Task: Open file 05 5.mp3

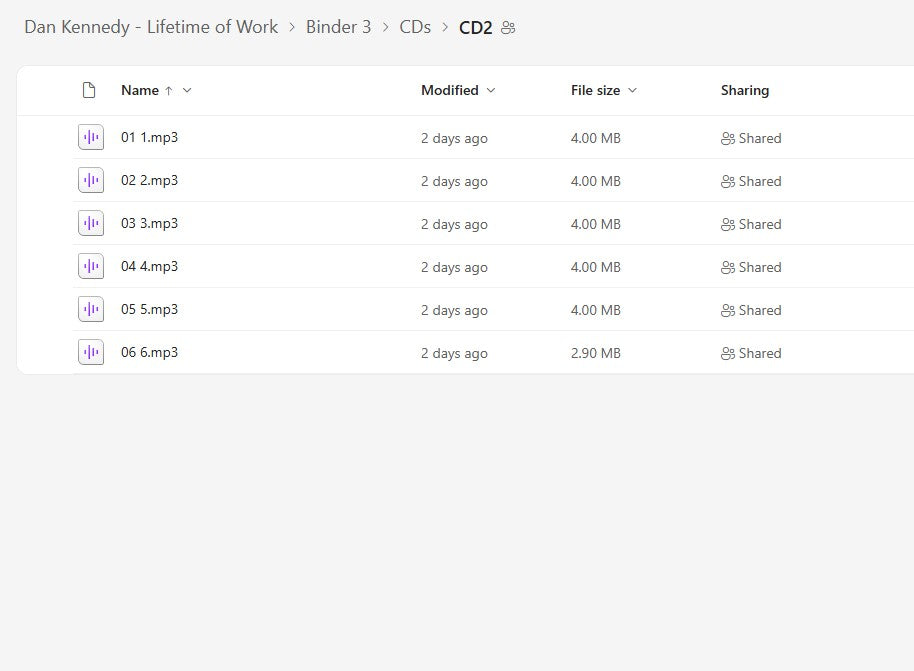Action: pyautogui.click(x=149, y=310)
